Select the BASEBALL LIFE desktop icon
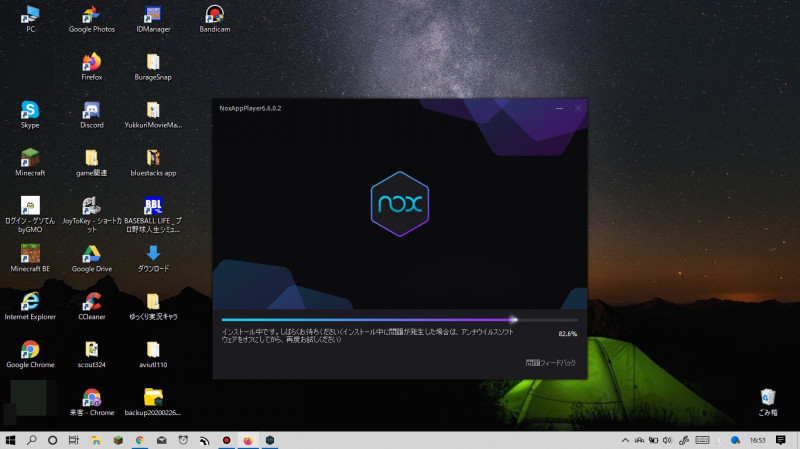Screen dimensions: 800x449 [x=153, y=214]
